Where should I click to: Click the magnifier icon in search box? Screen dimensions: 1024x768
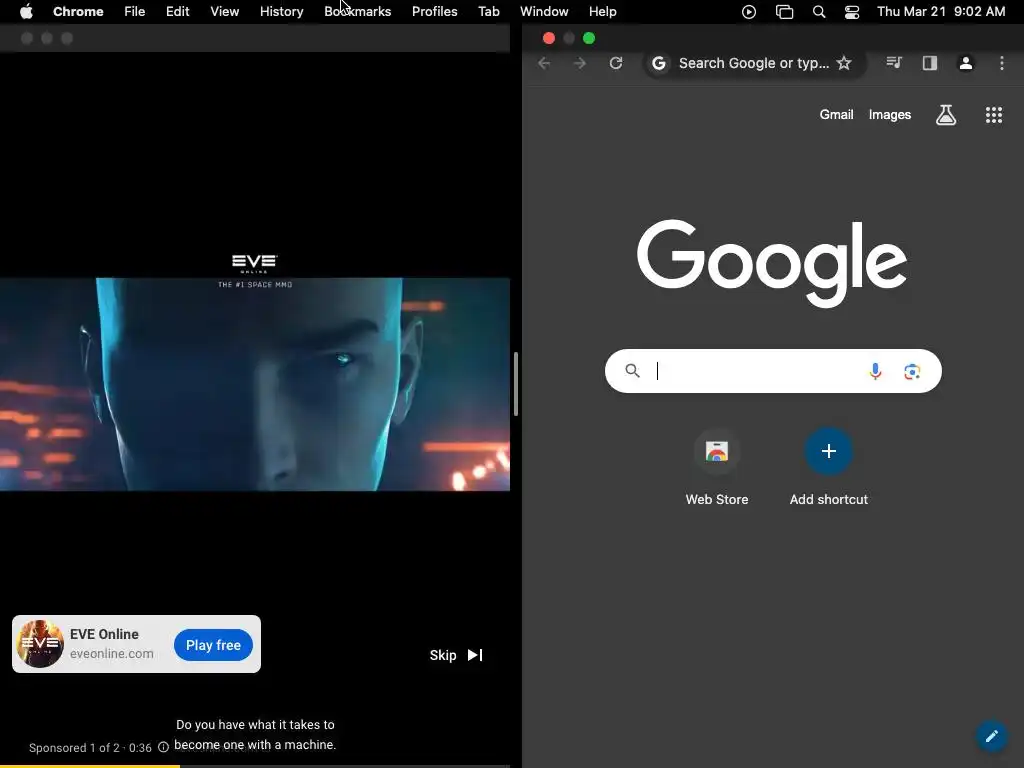click(632, 371)
